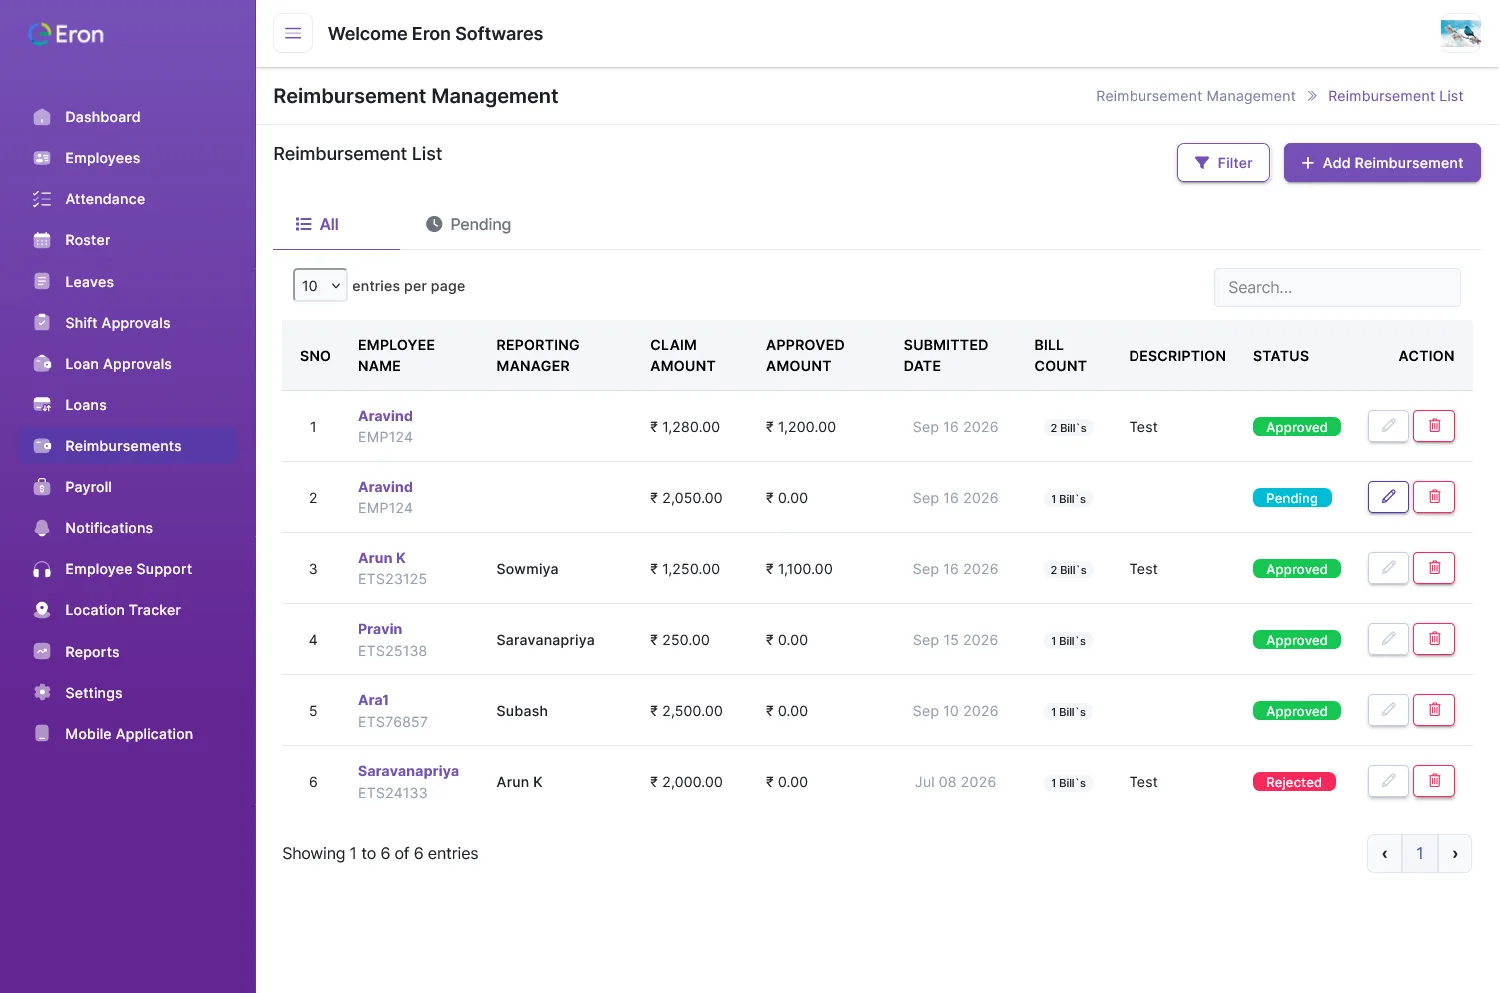The image size is (1500, 993).
Task: Open Employee Support
Action: pyautogui.click(x=128, y=569)
